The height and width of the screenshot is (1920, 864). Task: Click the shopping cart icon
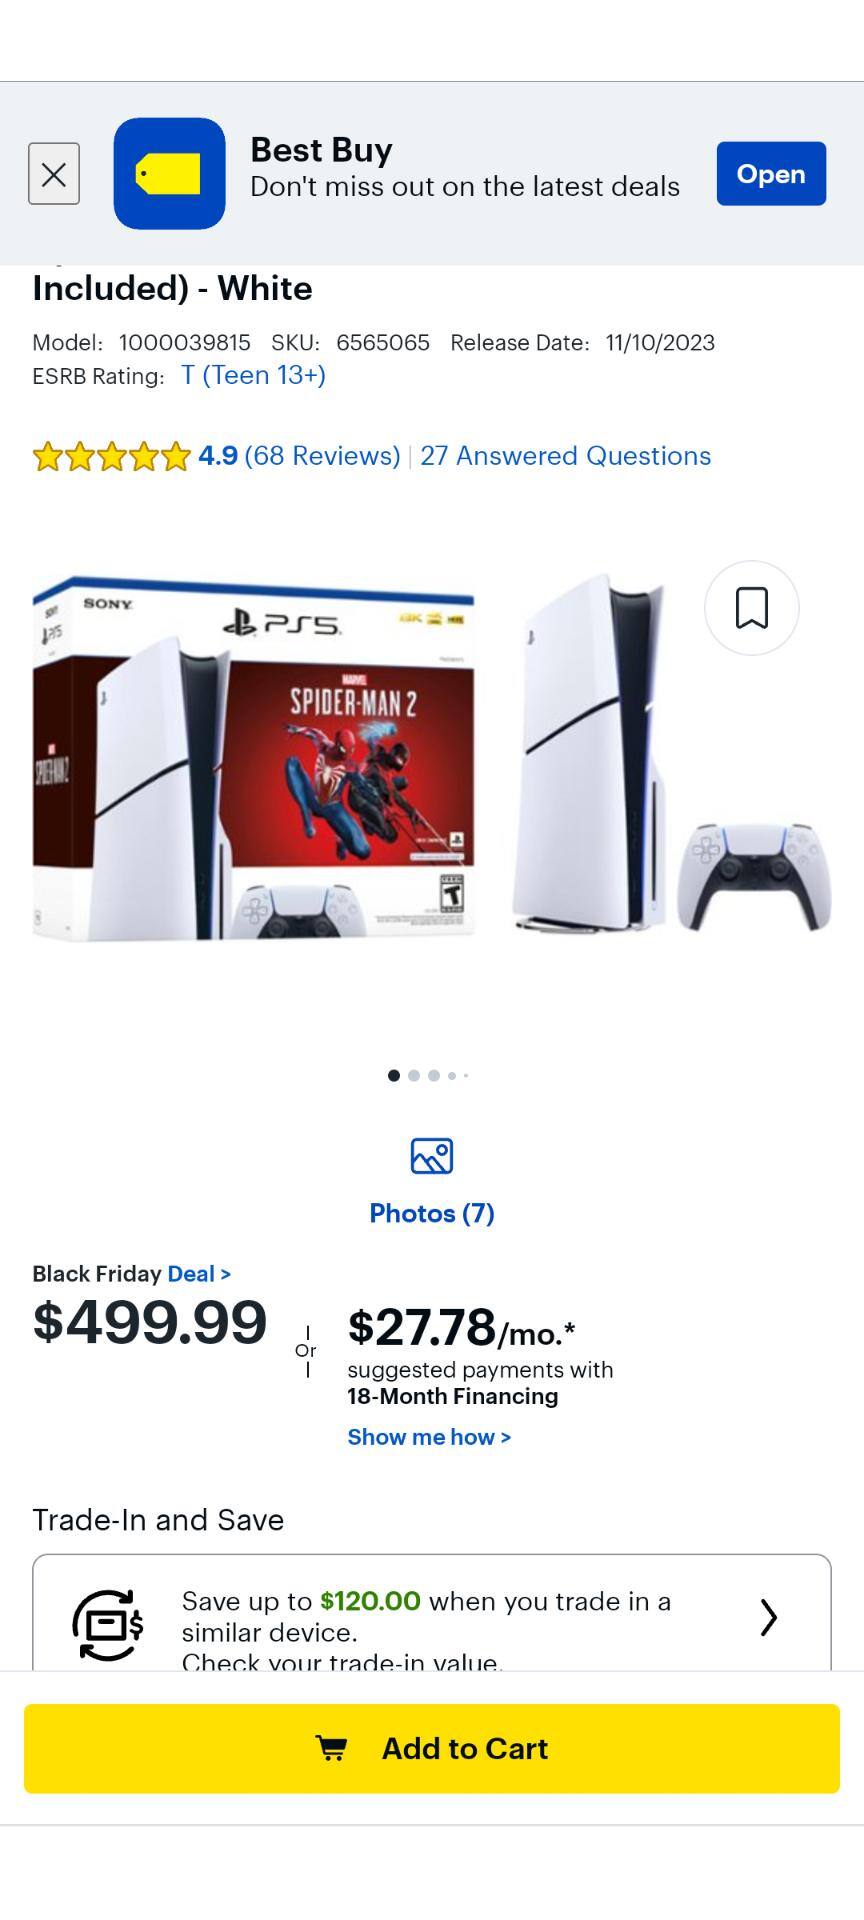[x=332, y=1748]
